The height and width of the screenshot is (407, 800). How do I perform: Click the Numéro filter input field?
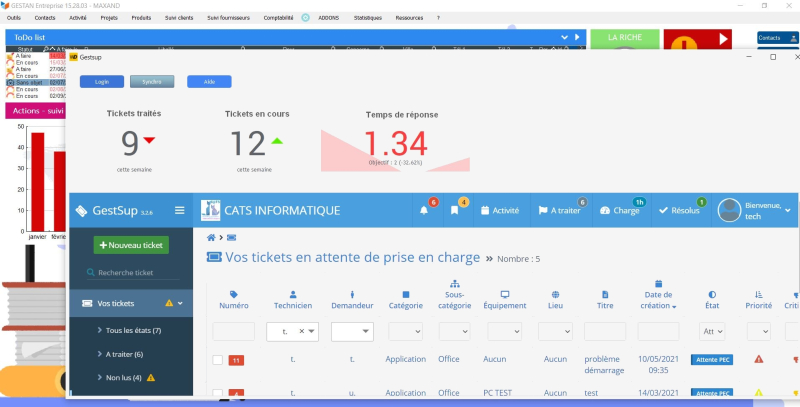point(234,332)
